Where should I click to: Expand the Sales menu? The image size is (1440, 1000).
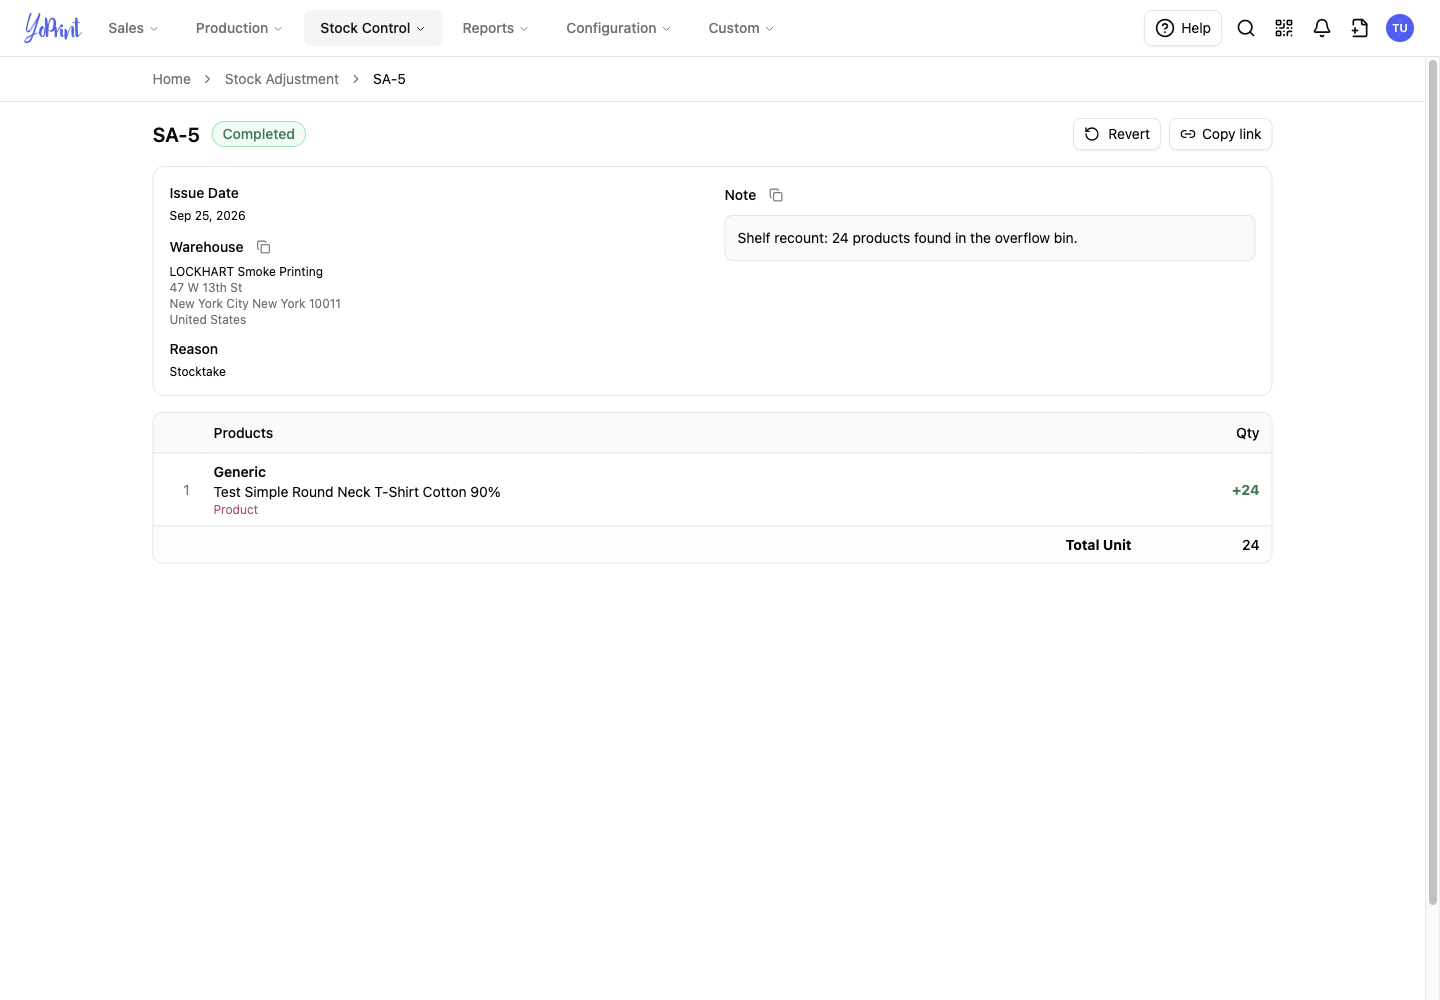tap(133, 28)
